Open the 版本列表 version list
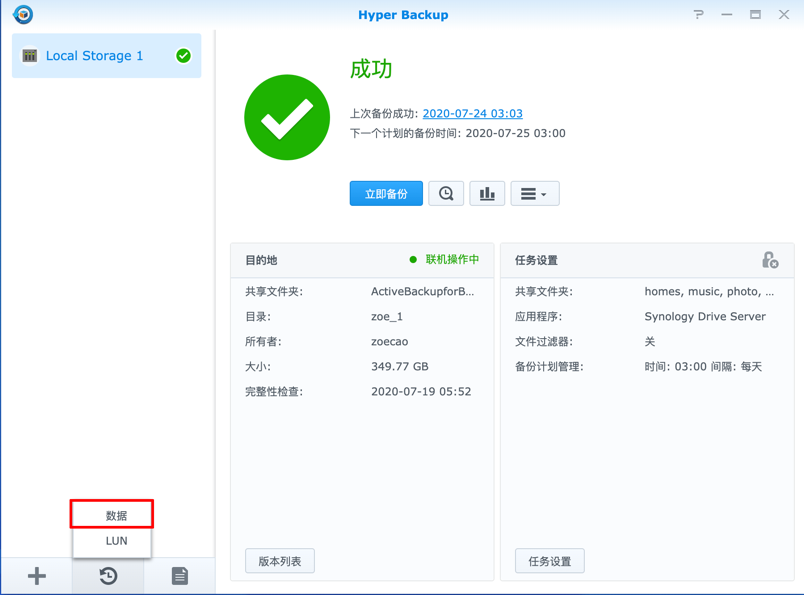 (x=280, y=561)
